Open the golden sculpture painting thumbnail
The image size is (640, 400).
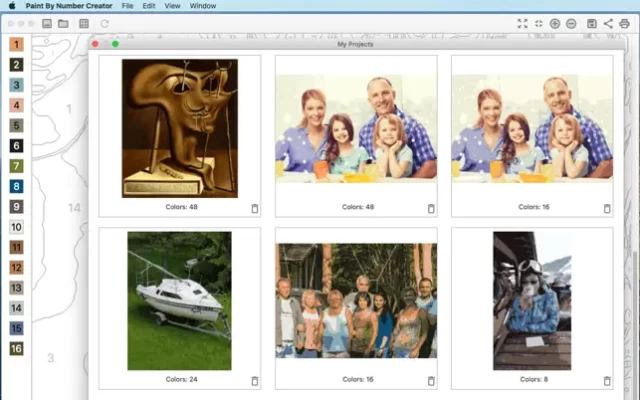click(x=179, y=128)
